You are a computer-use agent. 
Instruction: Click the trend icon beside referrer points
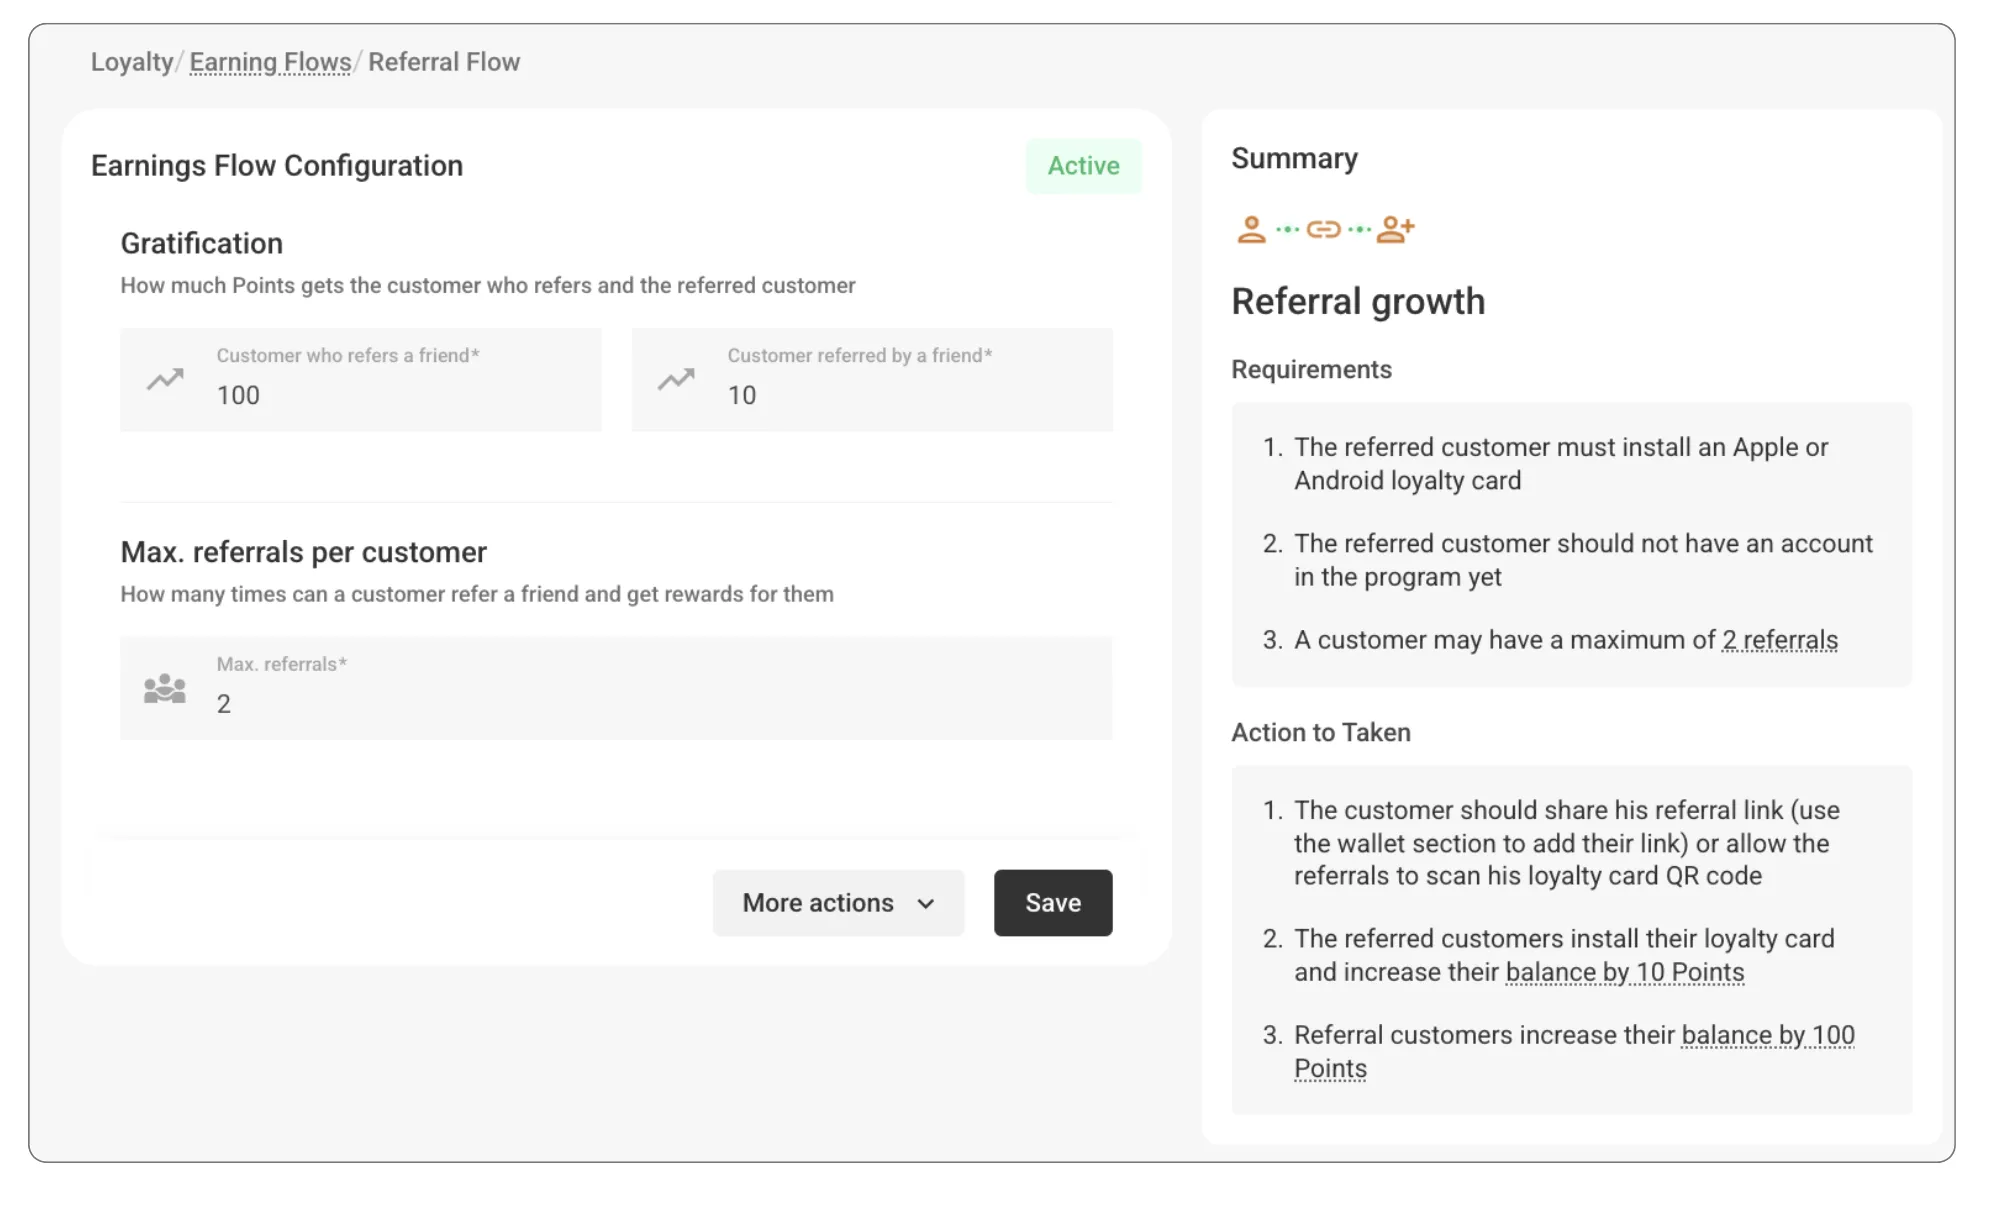tap(166, 379)
